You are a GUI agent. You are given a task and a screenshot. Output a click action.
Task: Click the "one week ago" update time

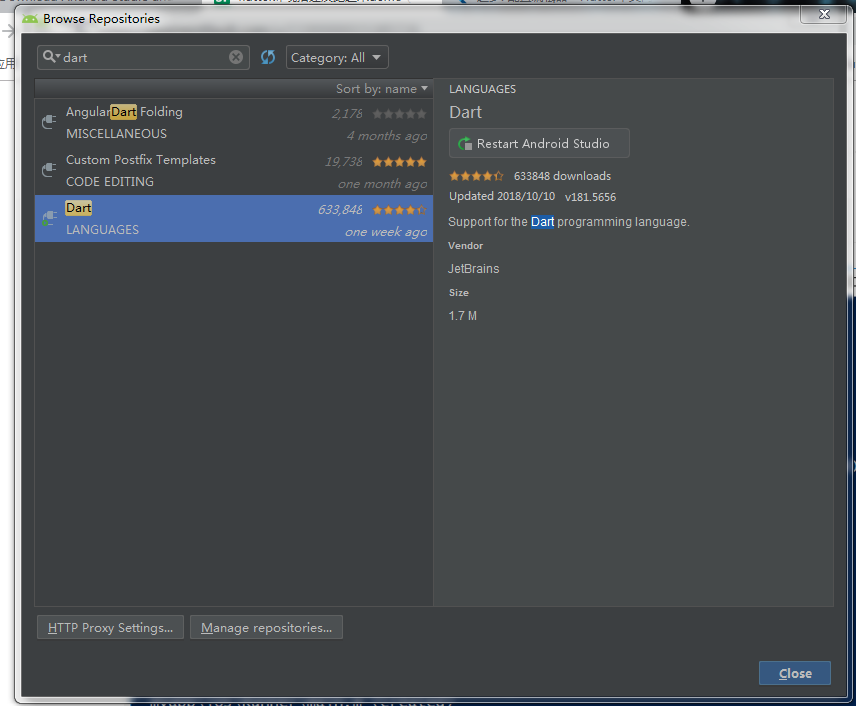386,232
